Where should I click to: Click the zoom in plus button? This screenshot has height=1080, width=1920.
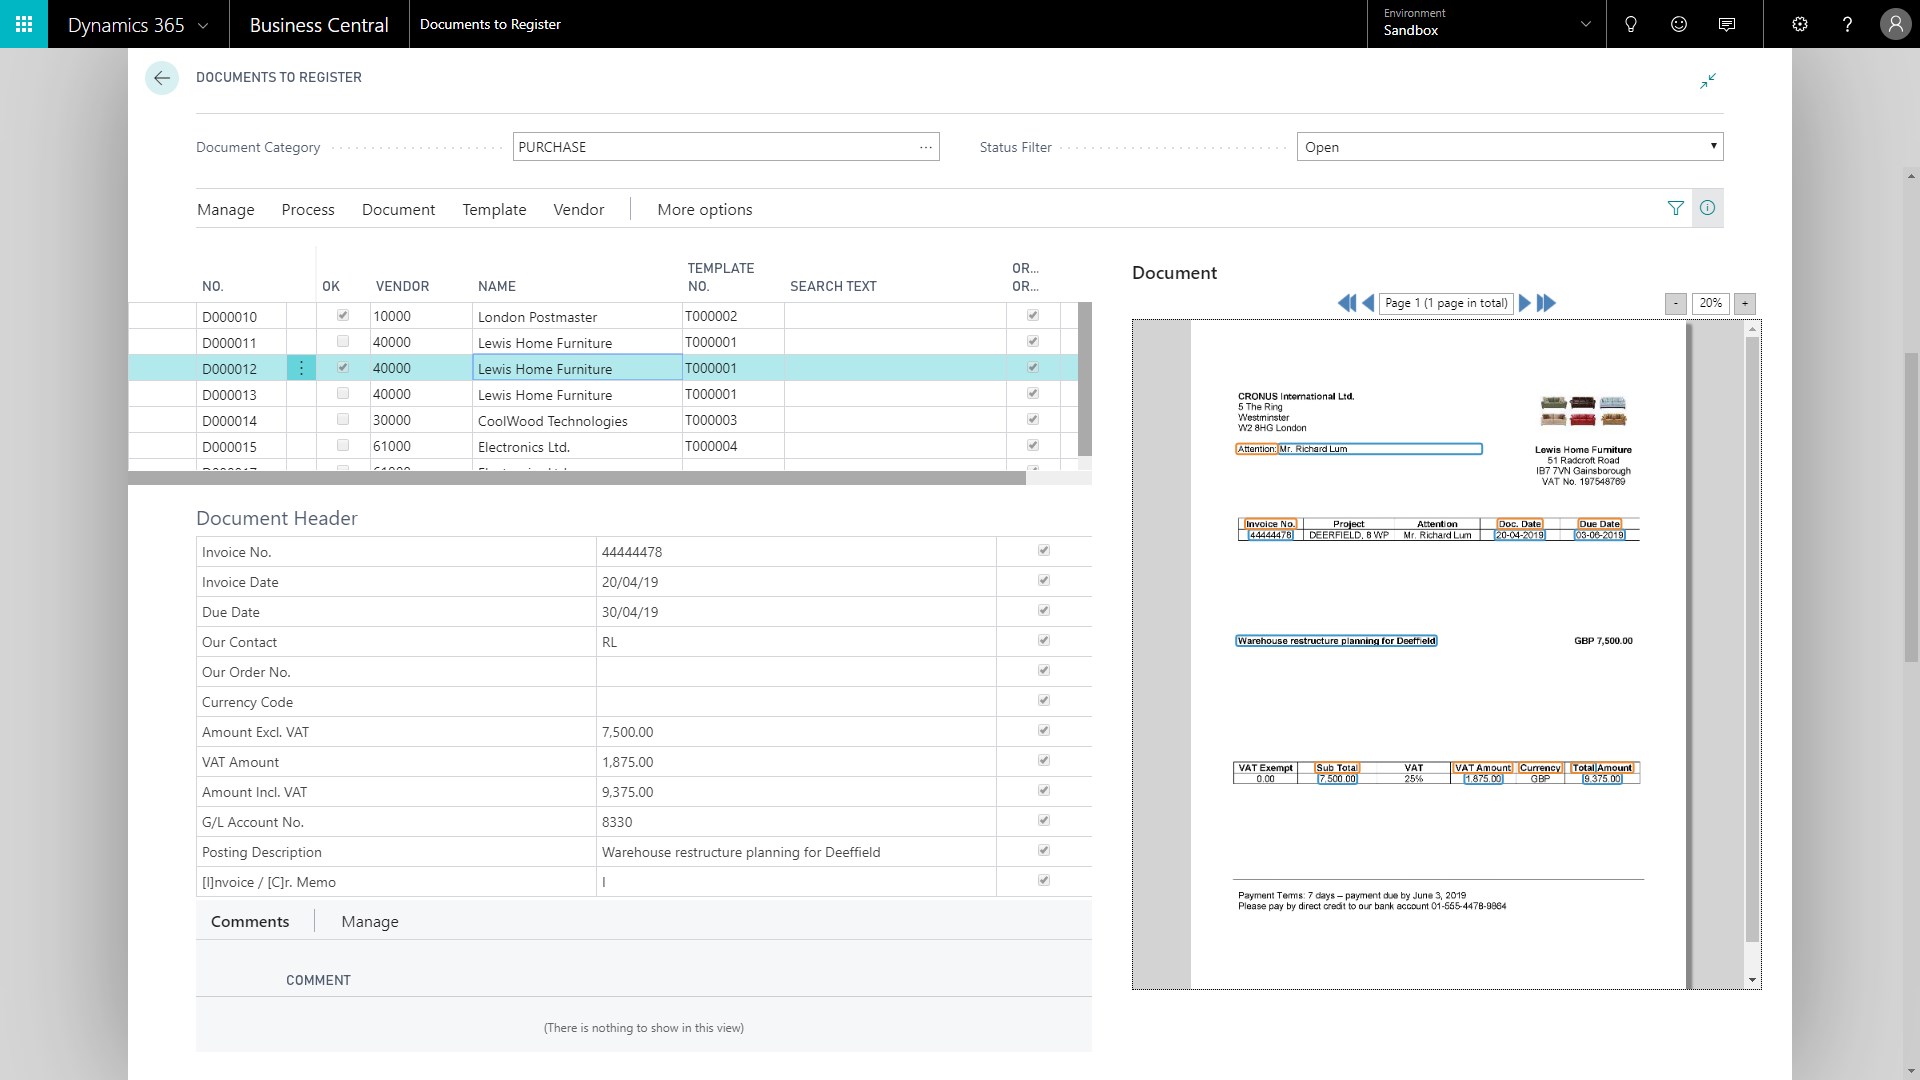coord(1745,303)
